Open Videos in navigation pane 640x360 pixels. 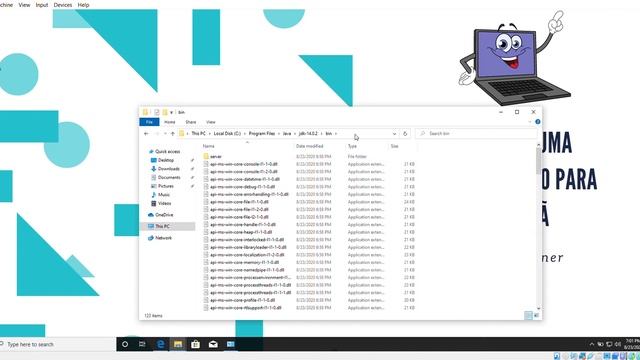[x=164, y=203]
